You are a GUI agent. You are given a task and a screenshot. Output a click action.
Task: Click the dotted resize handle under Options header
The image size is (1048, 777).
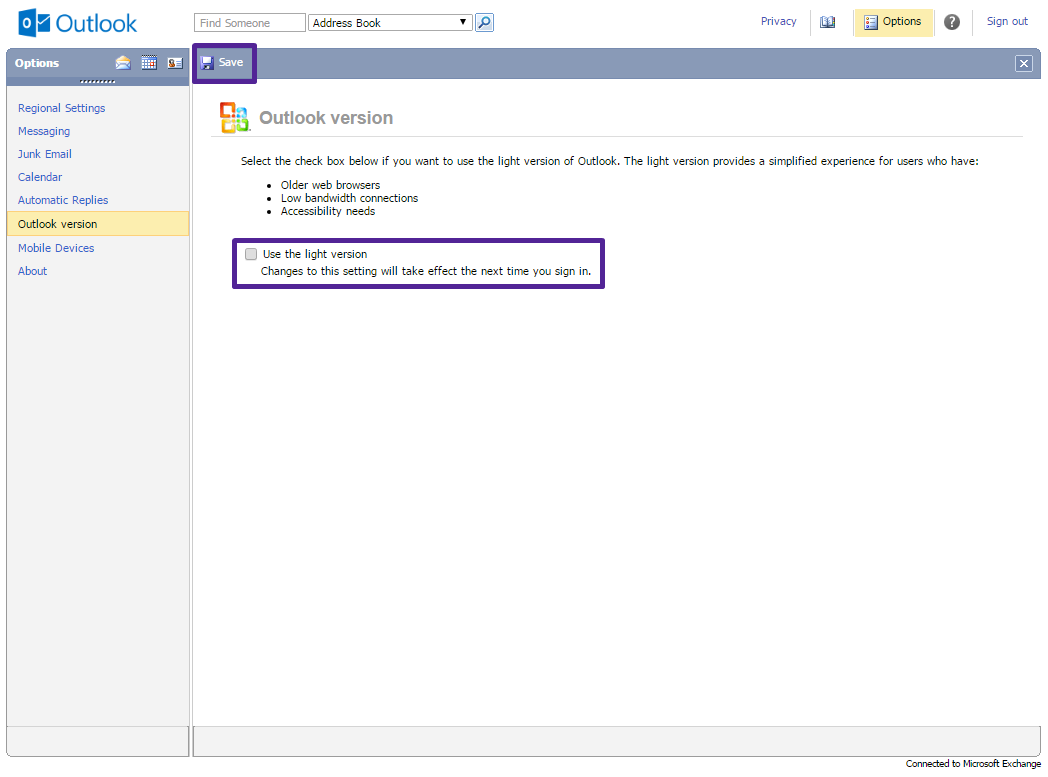(x=98, y=82)
